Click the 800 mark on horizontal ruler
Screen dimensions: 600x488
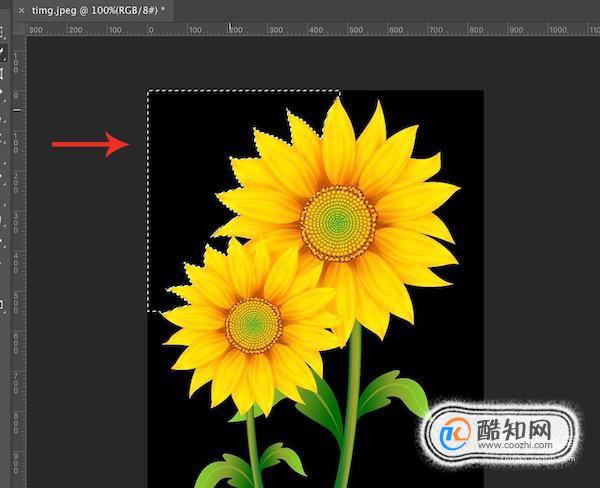click(x=476, y=30)
